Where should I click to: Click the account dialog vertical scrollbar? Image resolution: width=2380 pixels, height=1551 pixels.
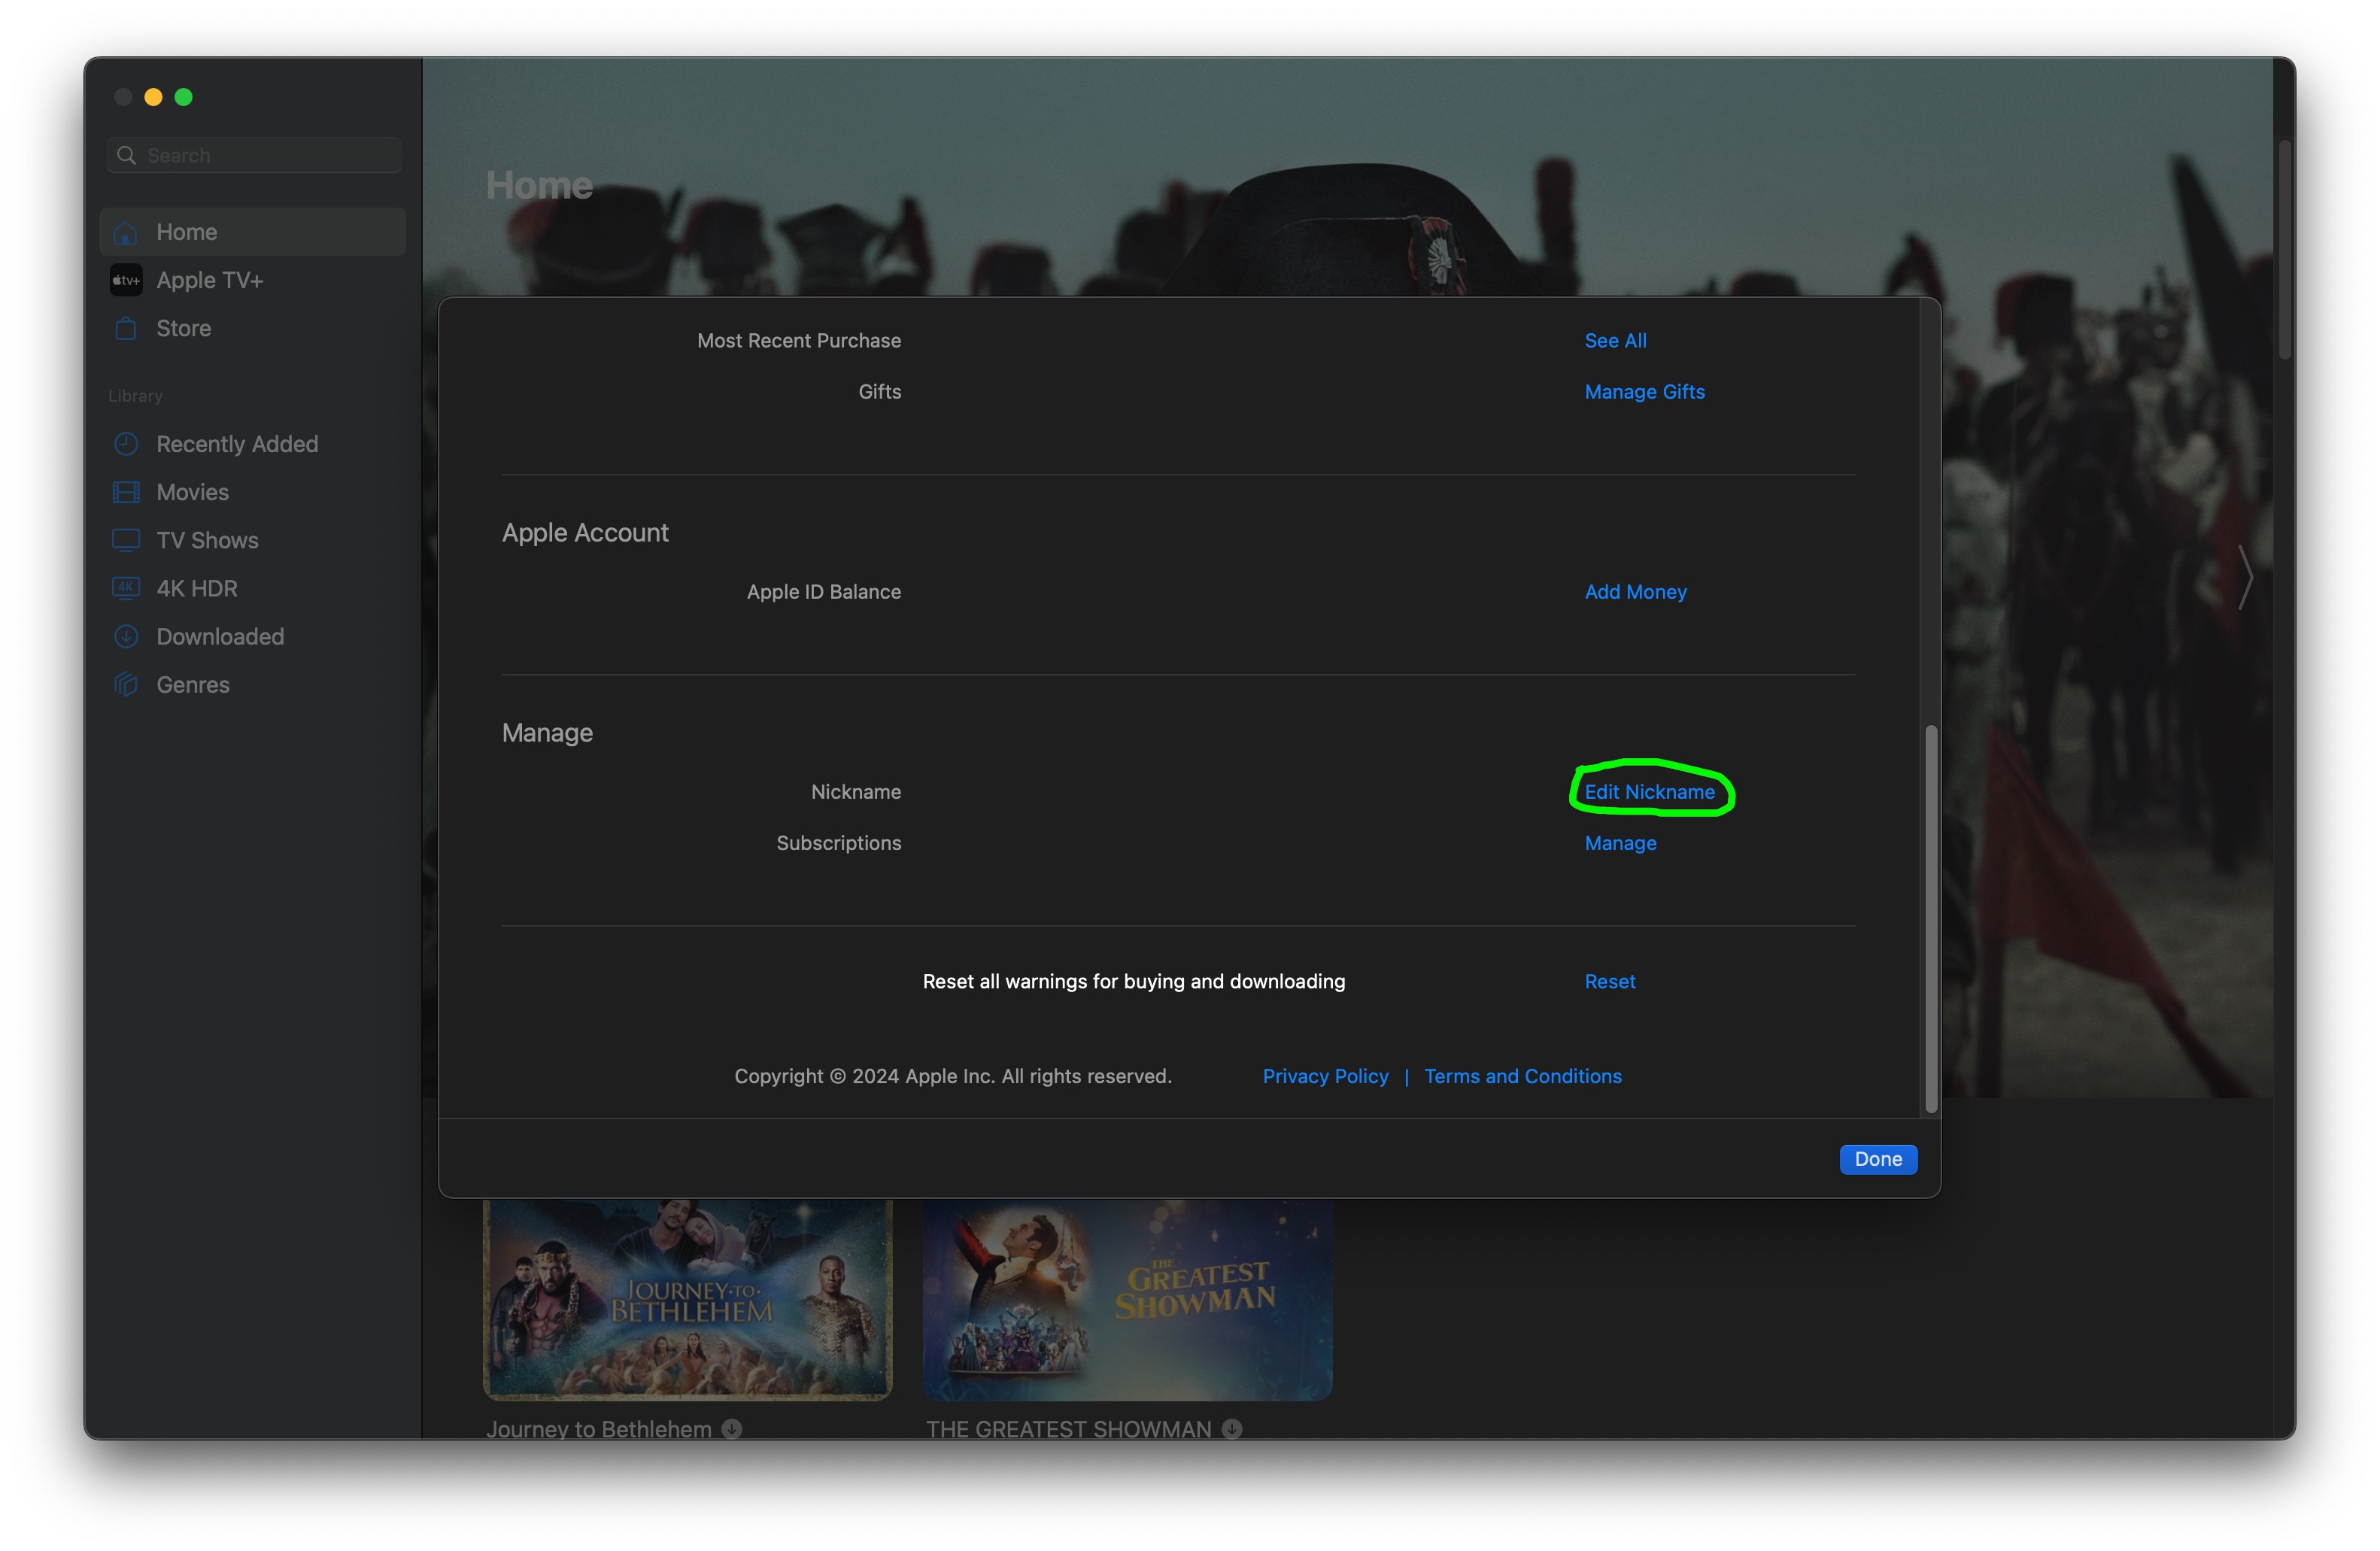pyautogui.click(x=1931, y=916)
